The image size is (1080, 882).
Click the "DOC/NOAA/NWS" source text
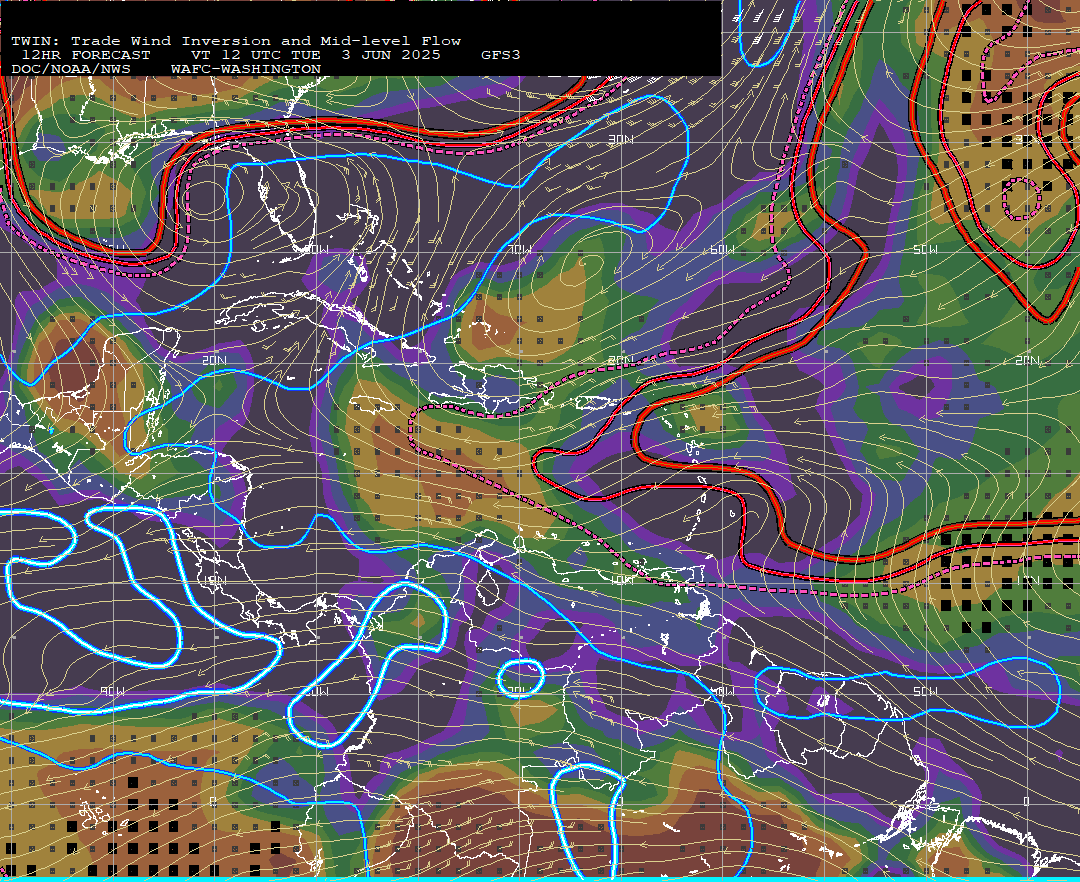[71, 70]
